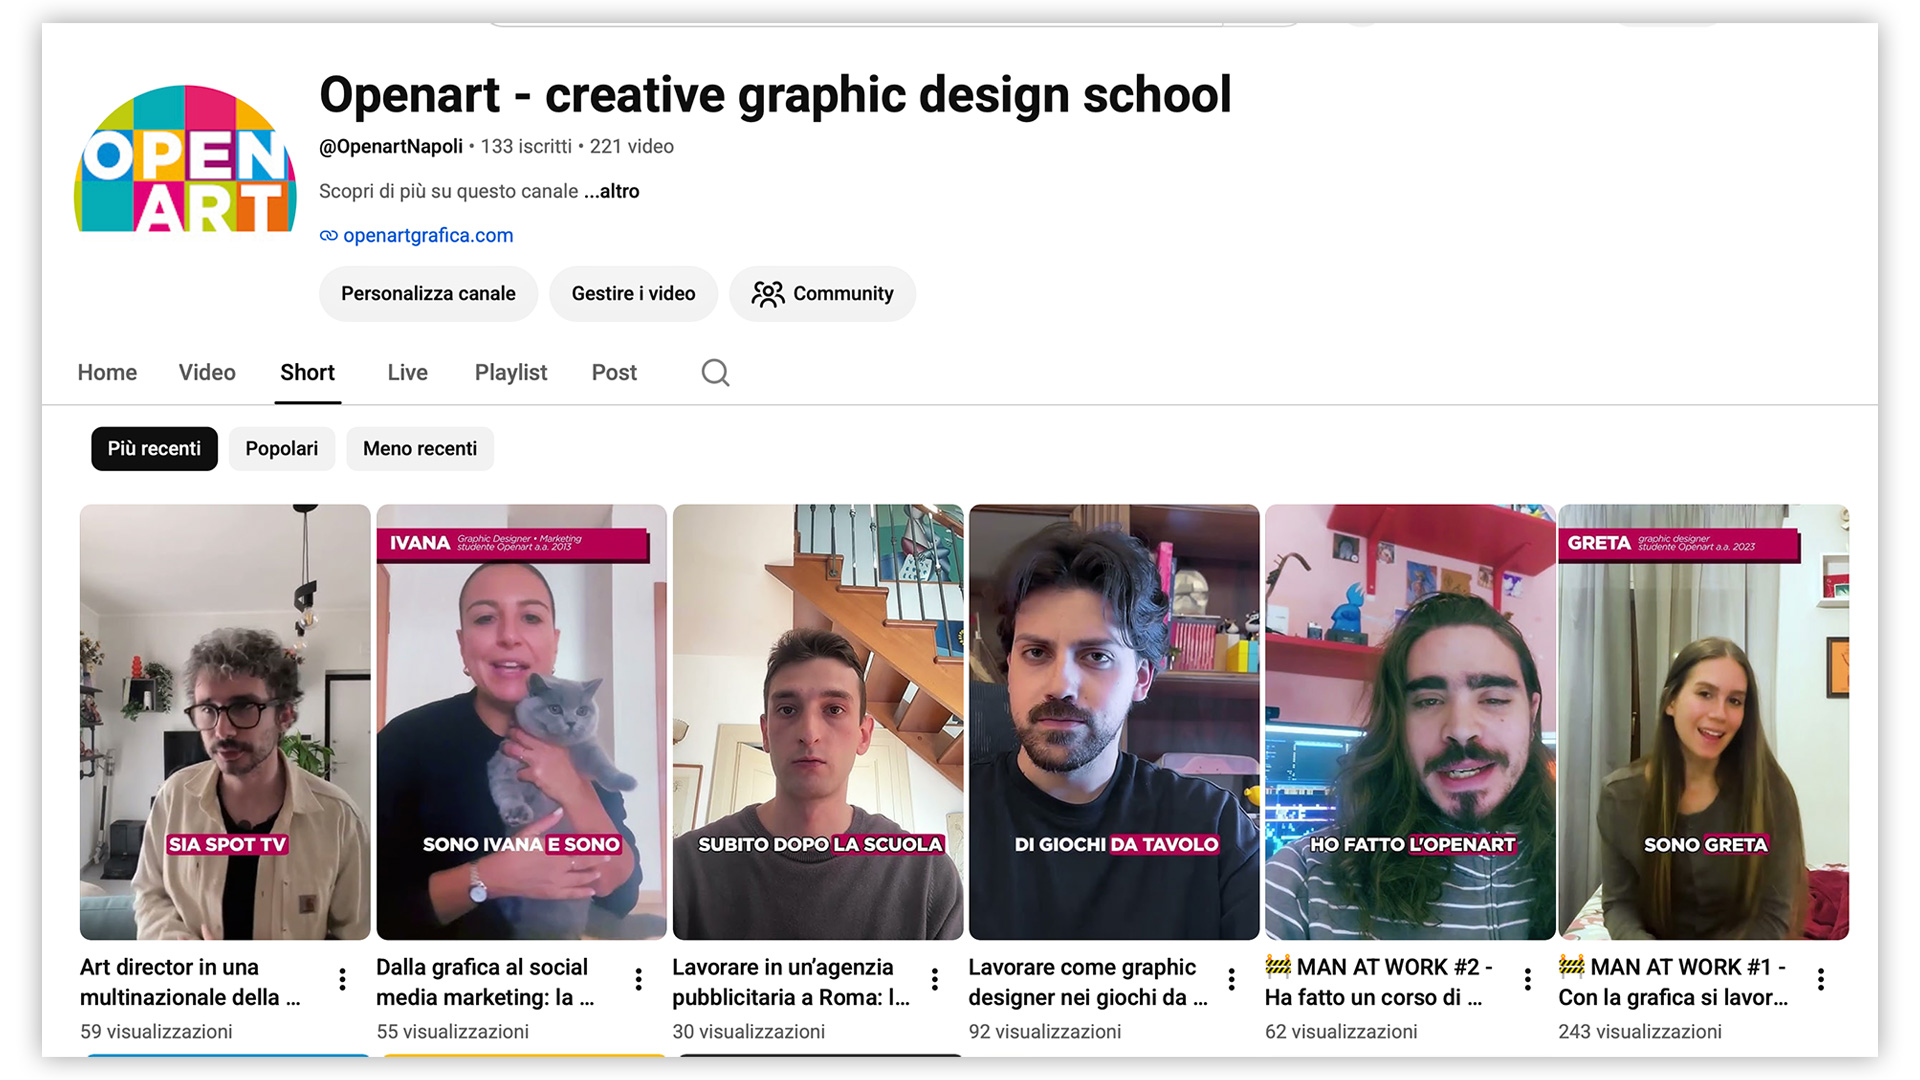Select the 'Popolari' filter chip
The height and width of the screenshot is (1080, 1920).
pyautogui.click(x=282, y=449)
